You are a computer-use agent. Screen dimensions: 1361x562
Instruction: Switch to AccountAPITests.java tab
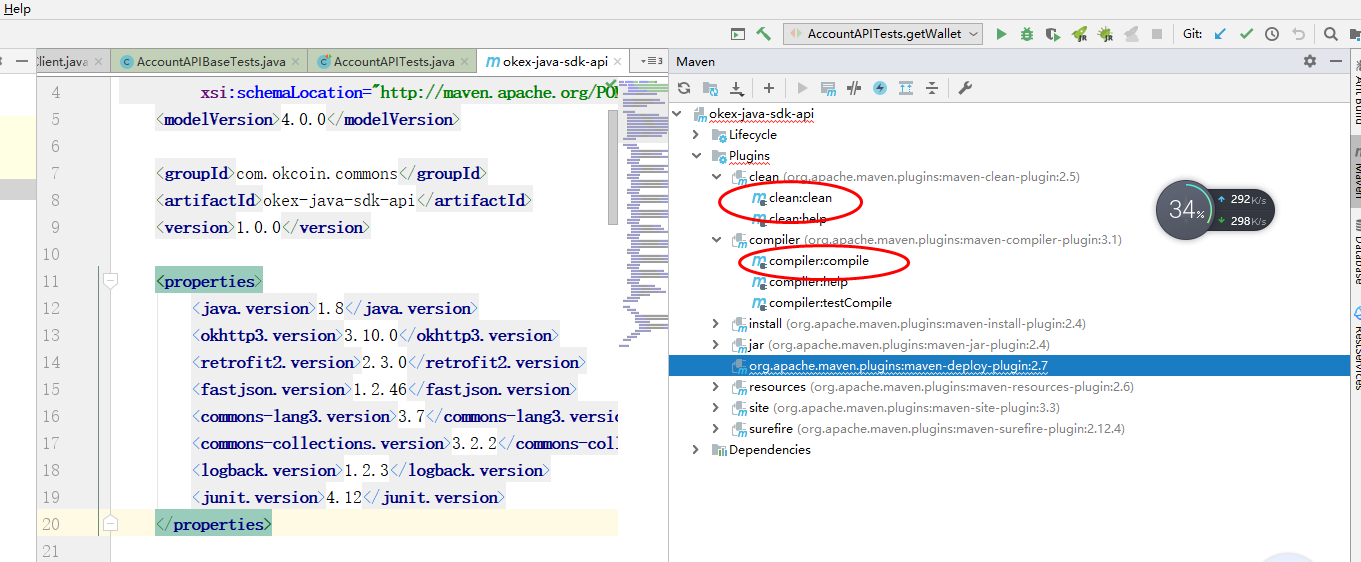coord(391,61)
